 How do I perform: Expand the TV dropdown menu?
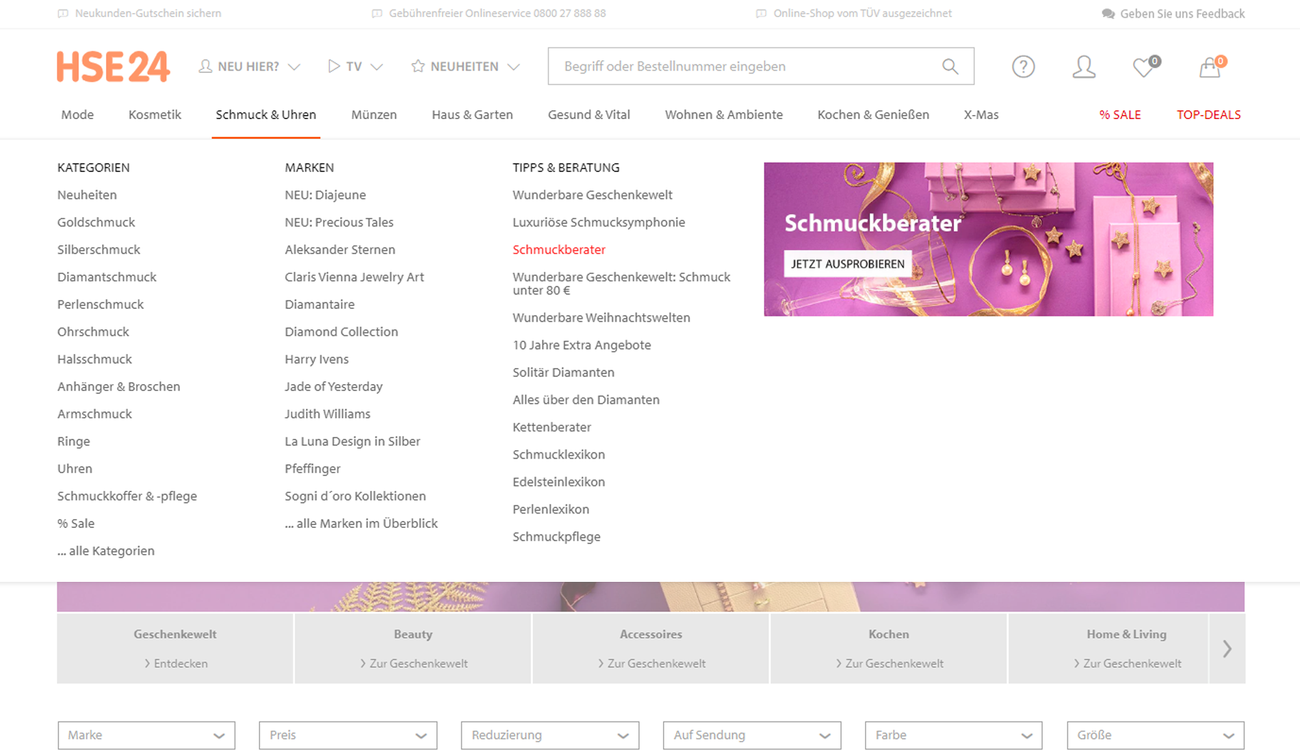pyautogui.click(x=355, y=67)
